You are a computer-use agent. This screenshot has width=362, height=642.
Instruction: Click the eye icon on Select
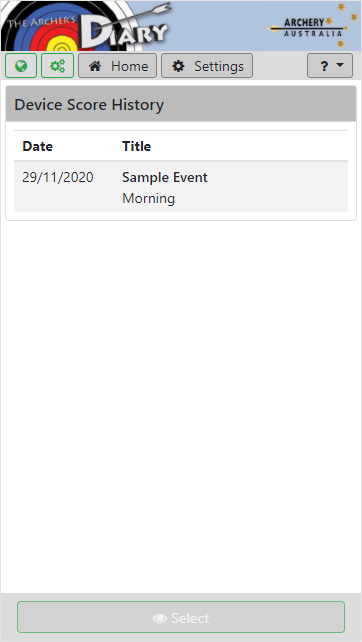tap(160, 618)
